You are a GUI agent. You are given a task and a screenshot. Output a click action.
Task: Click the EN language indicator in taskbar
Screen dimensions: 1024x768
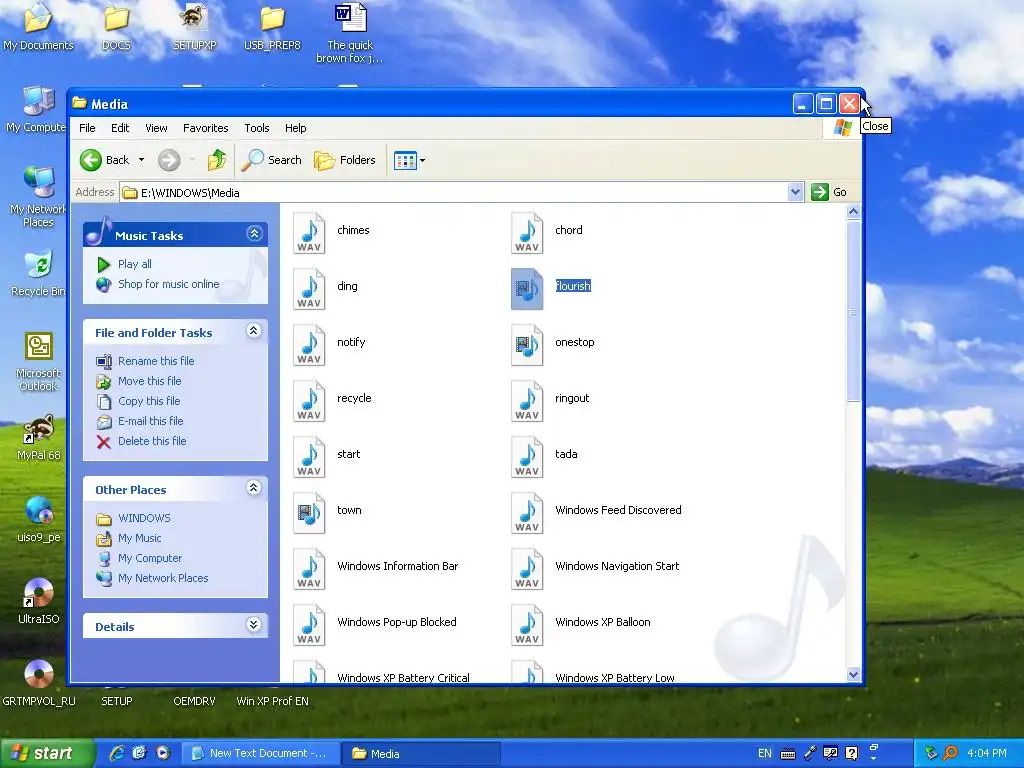point(764,753)
